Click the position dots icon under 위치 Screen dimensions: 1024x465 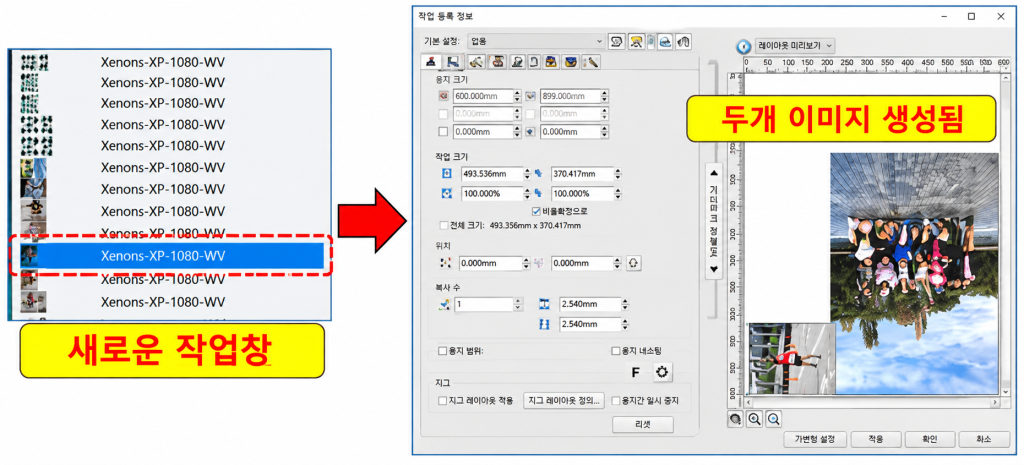[447, 263]
